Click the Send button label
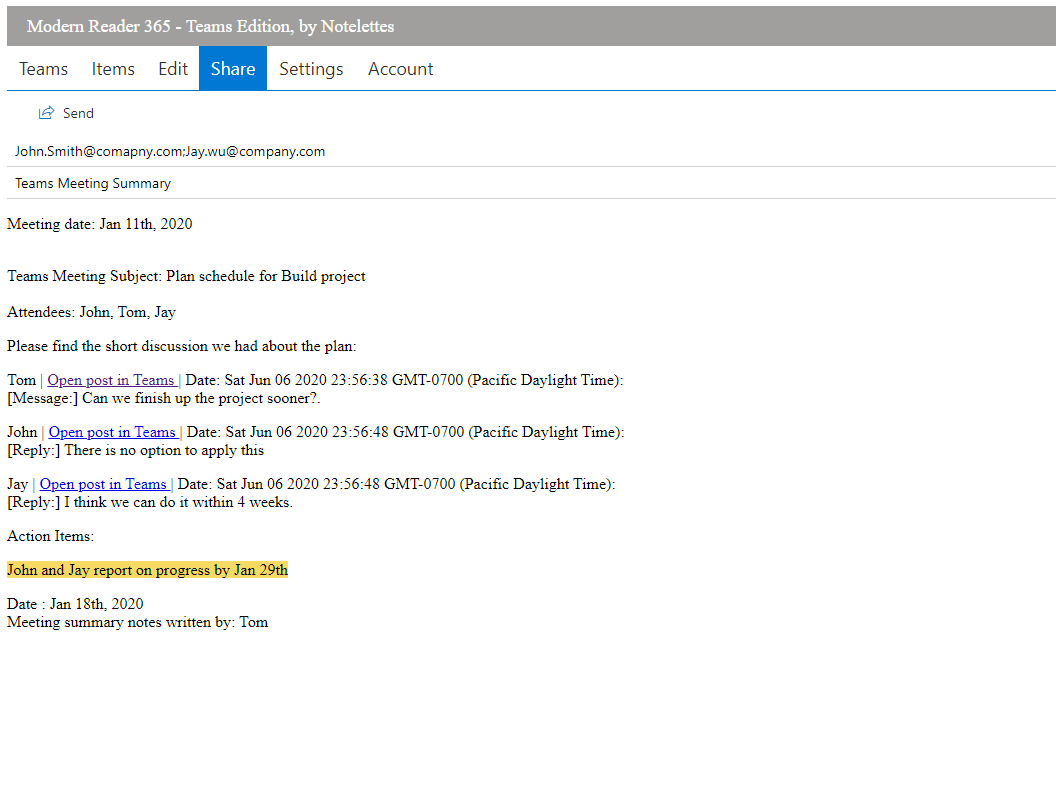 click(x=78, y=113)
